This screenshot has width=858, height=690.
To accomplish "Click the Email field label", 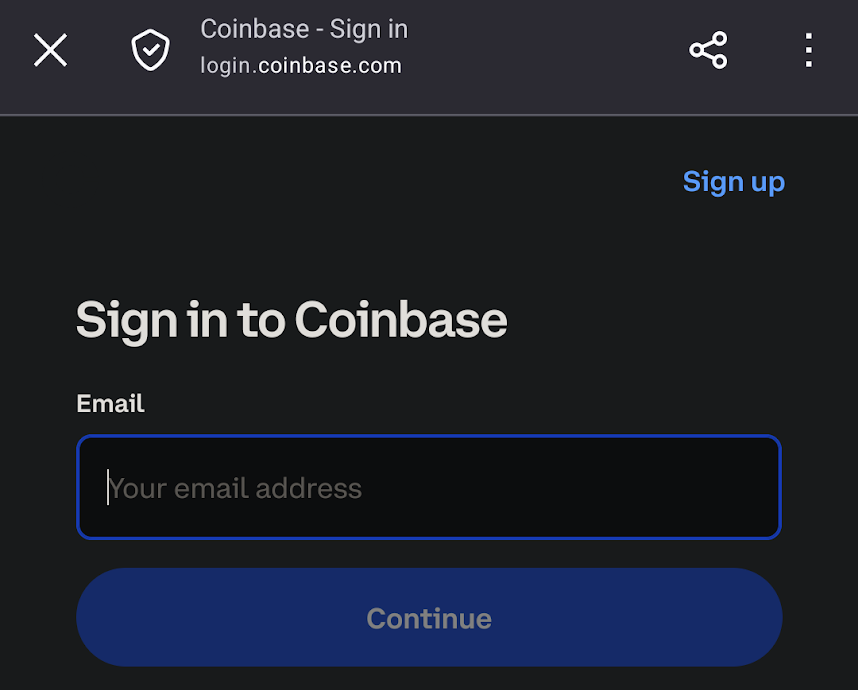I will [110, 403].
